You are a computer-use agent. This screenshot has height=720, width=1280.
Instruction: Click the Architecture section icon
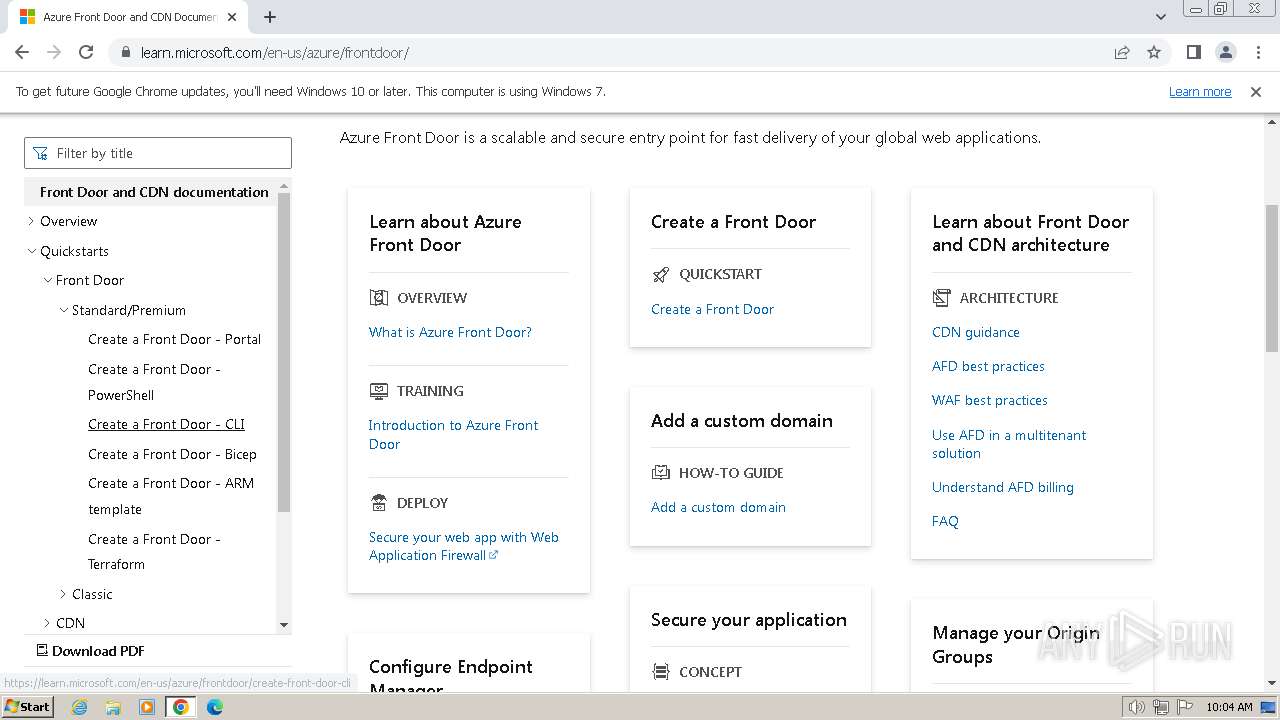941,297
